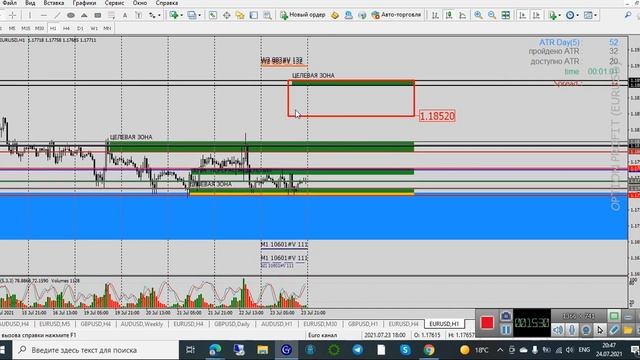Zoom in on the chart

point(478,15)
